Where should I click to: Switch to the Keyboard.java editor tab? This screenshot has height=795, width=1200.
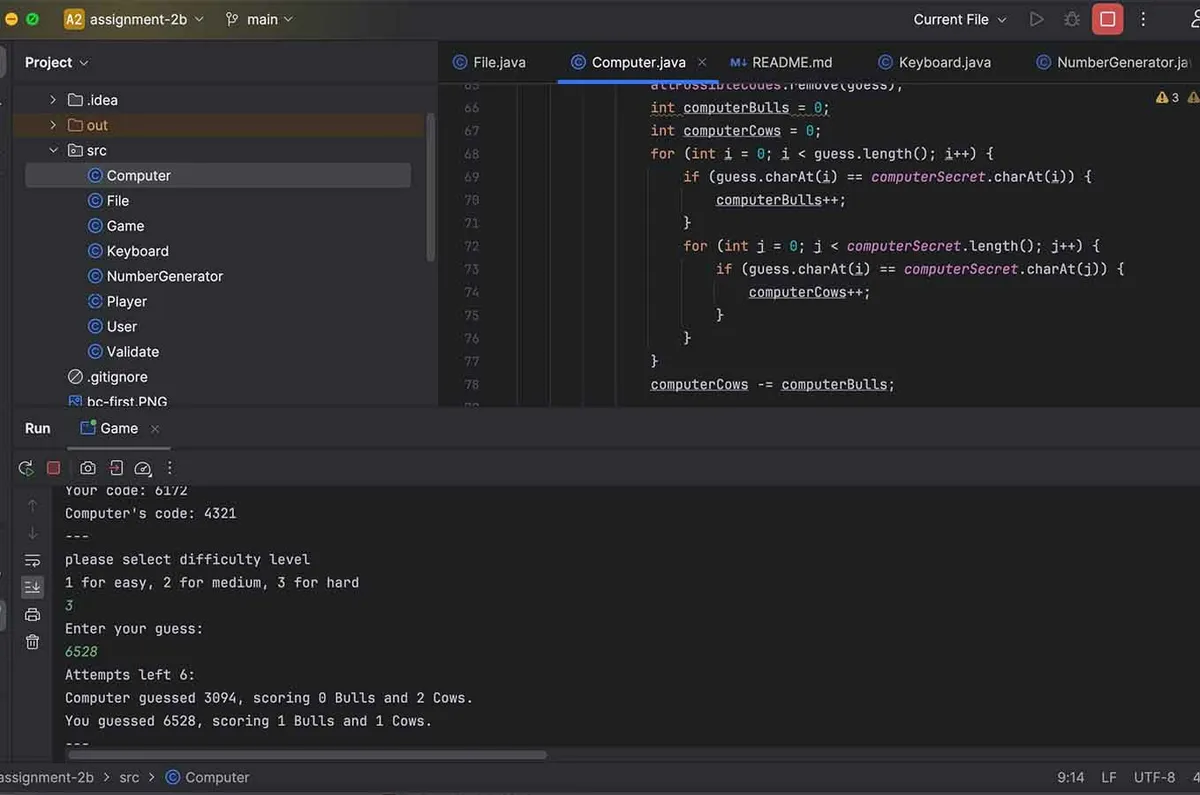point(934,62)
